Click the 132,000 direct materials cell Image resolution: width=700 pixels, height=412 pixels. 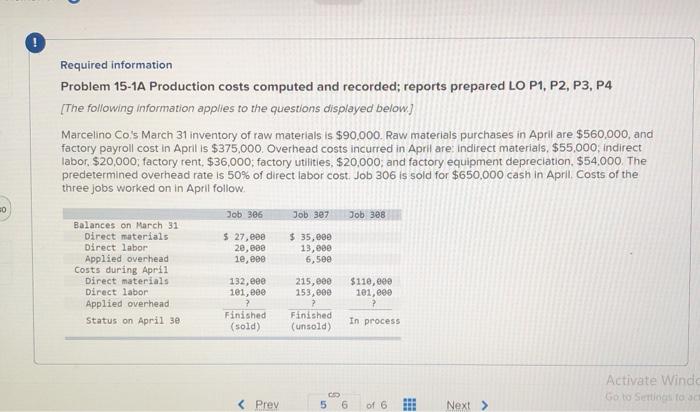point(247,281)
